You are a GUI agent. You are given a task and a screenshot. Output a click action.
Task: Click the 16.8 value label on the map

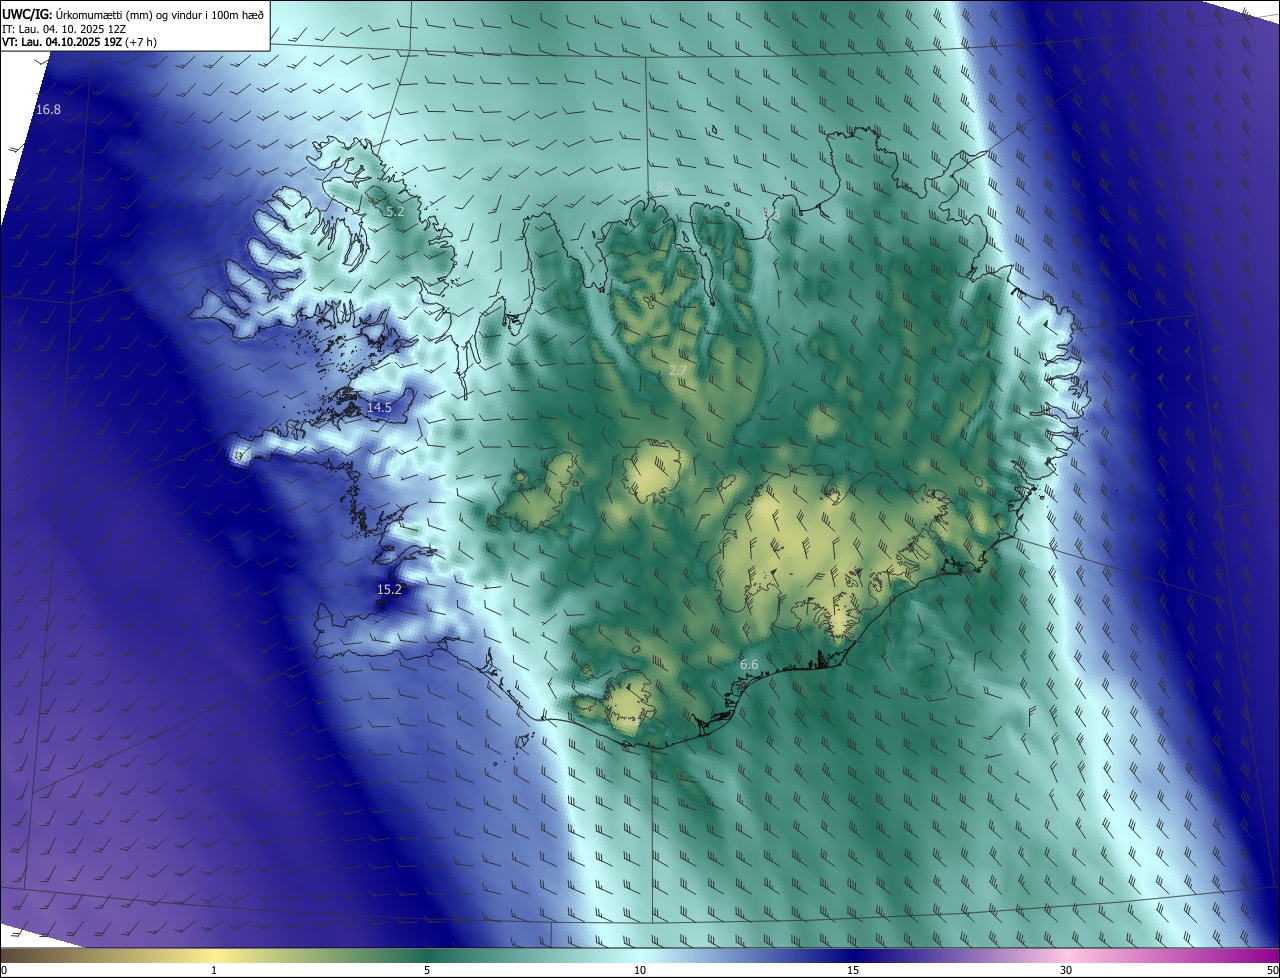coord(48,109)
